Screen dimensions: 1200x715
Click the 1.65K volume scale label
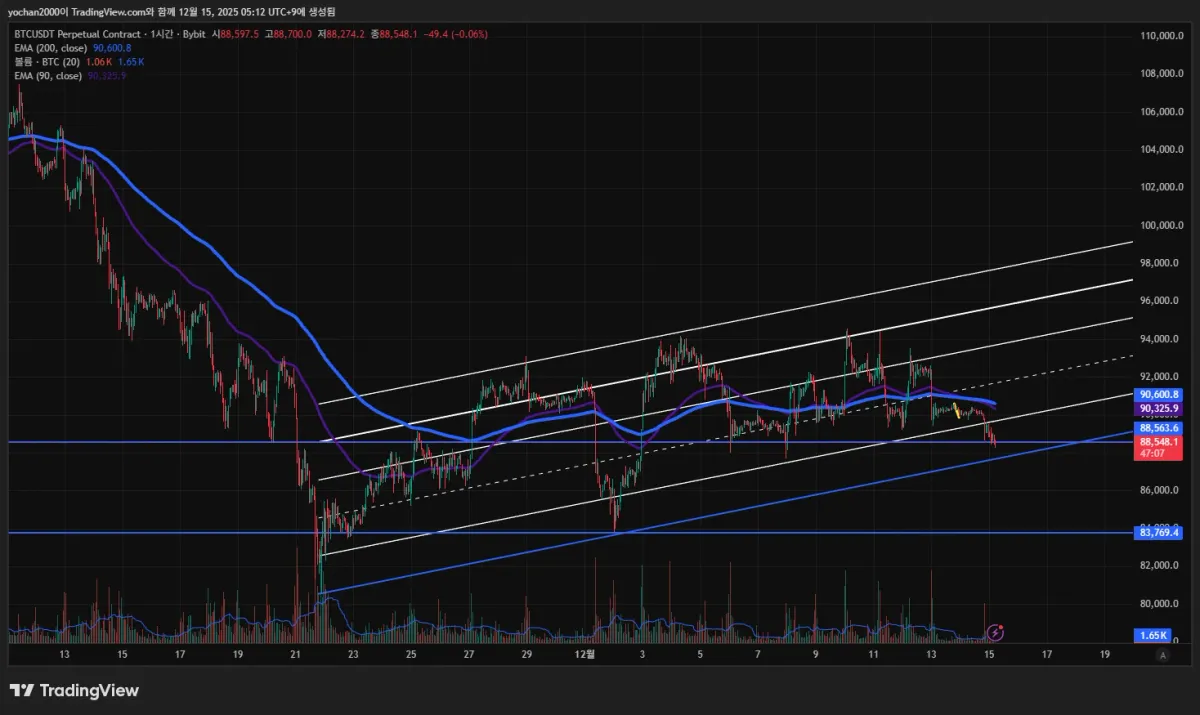[x=1153, y=635]
